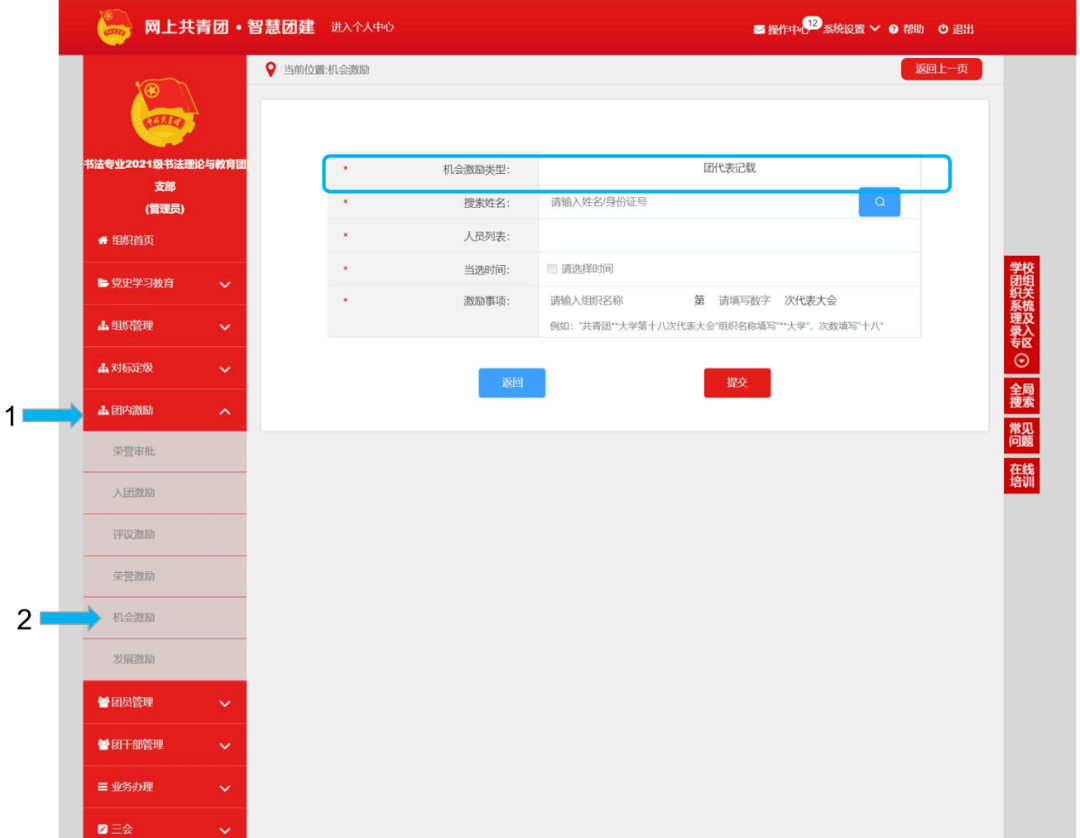The height and width of the screenshot is (838, 1080).
Task: Expand the 团员管理 section
Action: click(x=164, y=702)
